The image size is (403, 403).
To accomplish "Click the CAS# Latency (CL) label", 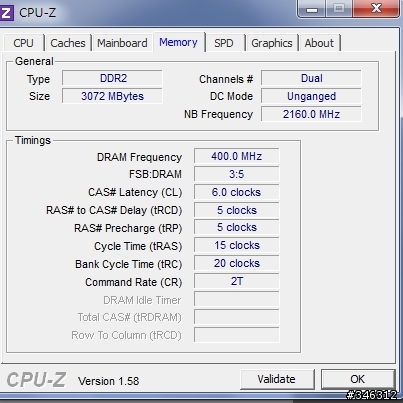I will (135, 192).
